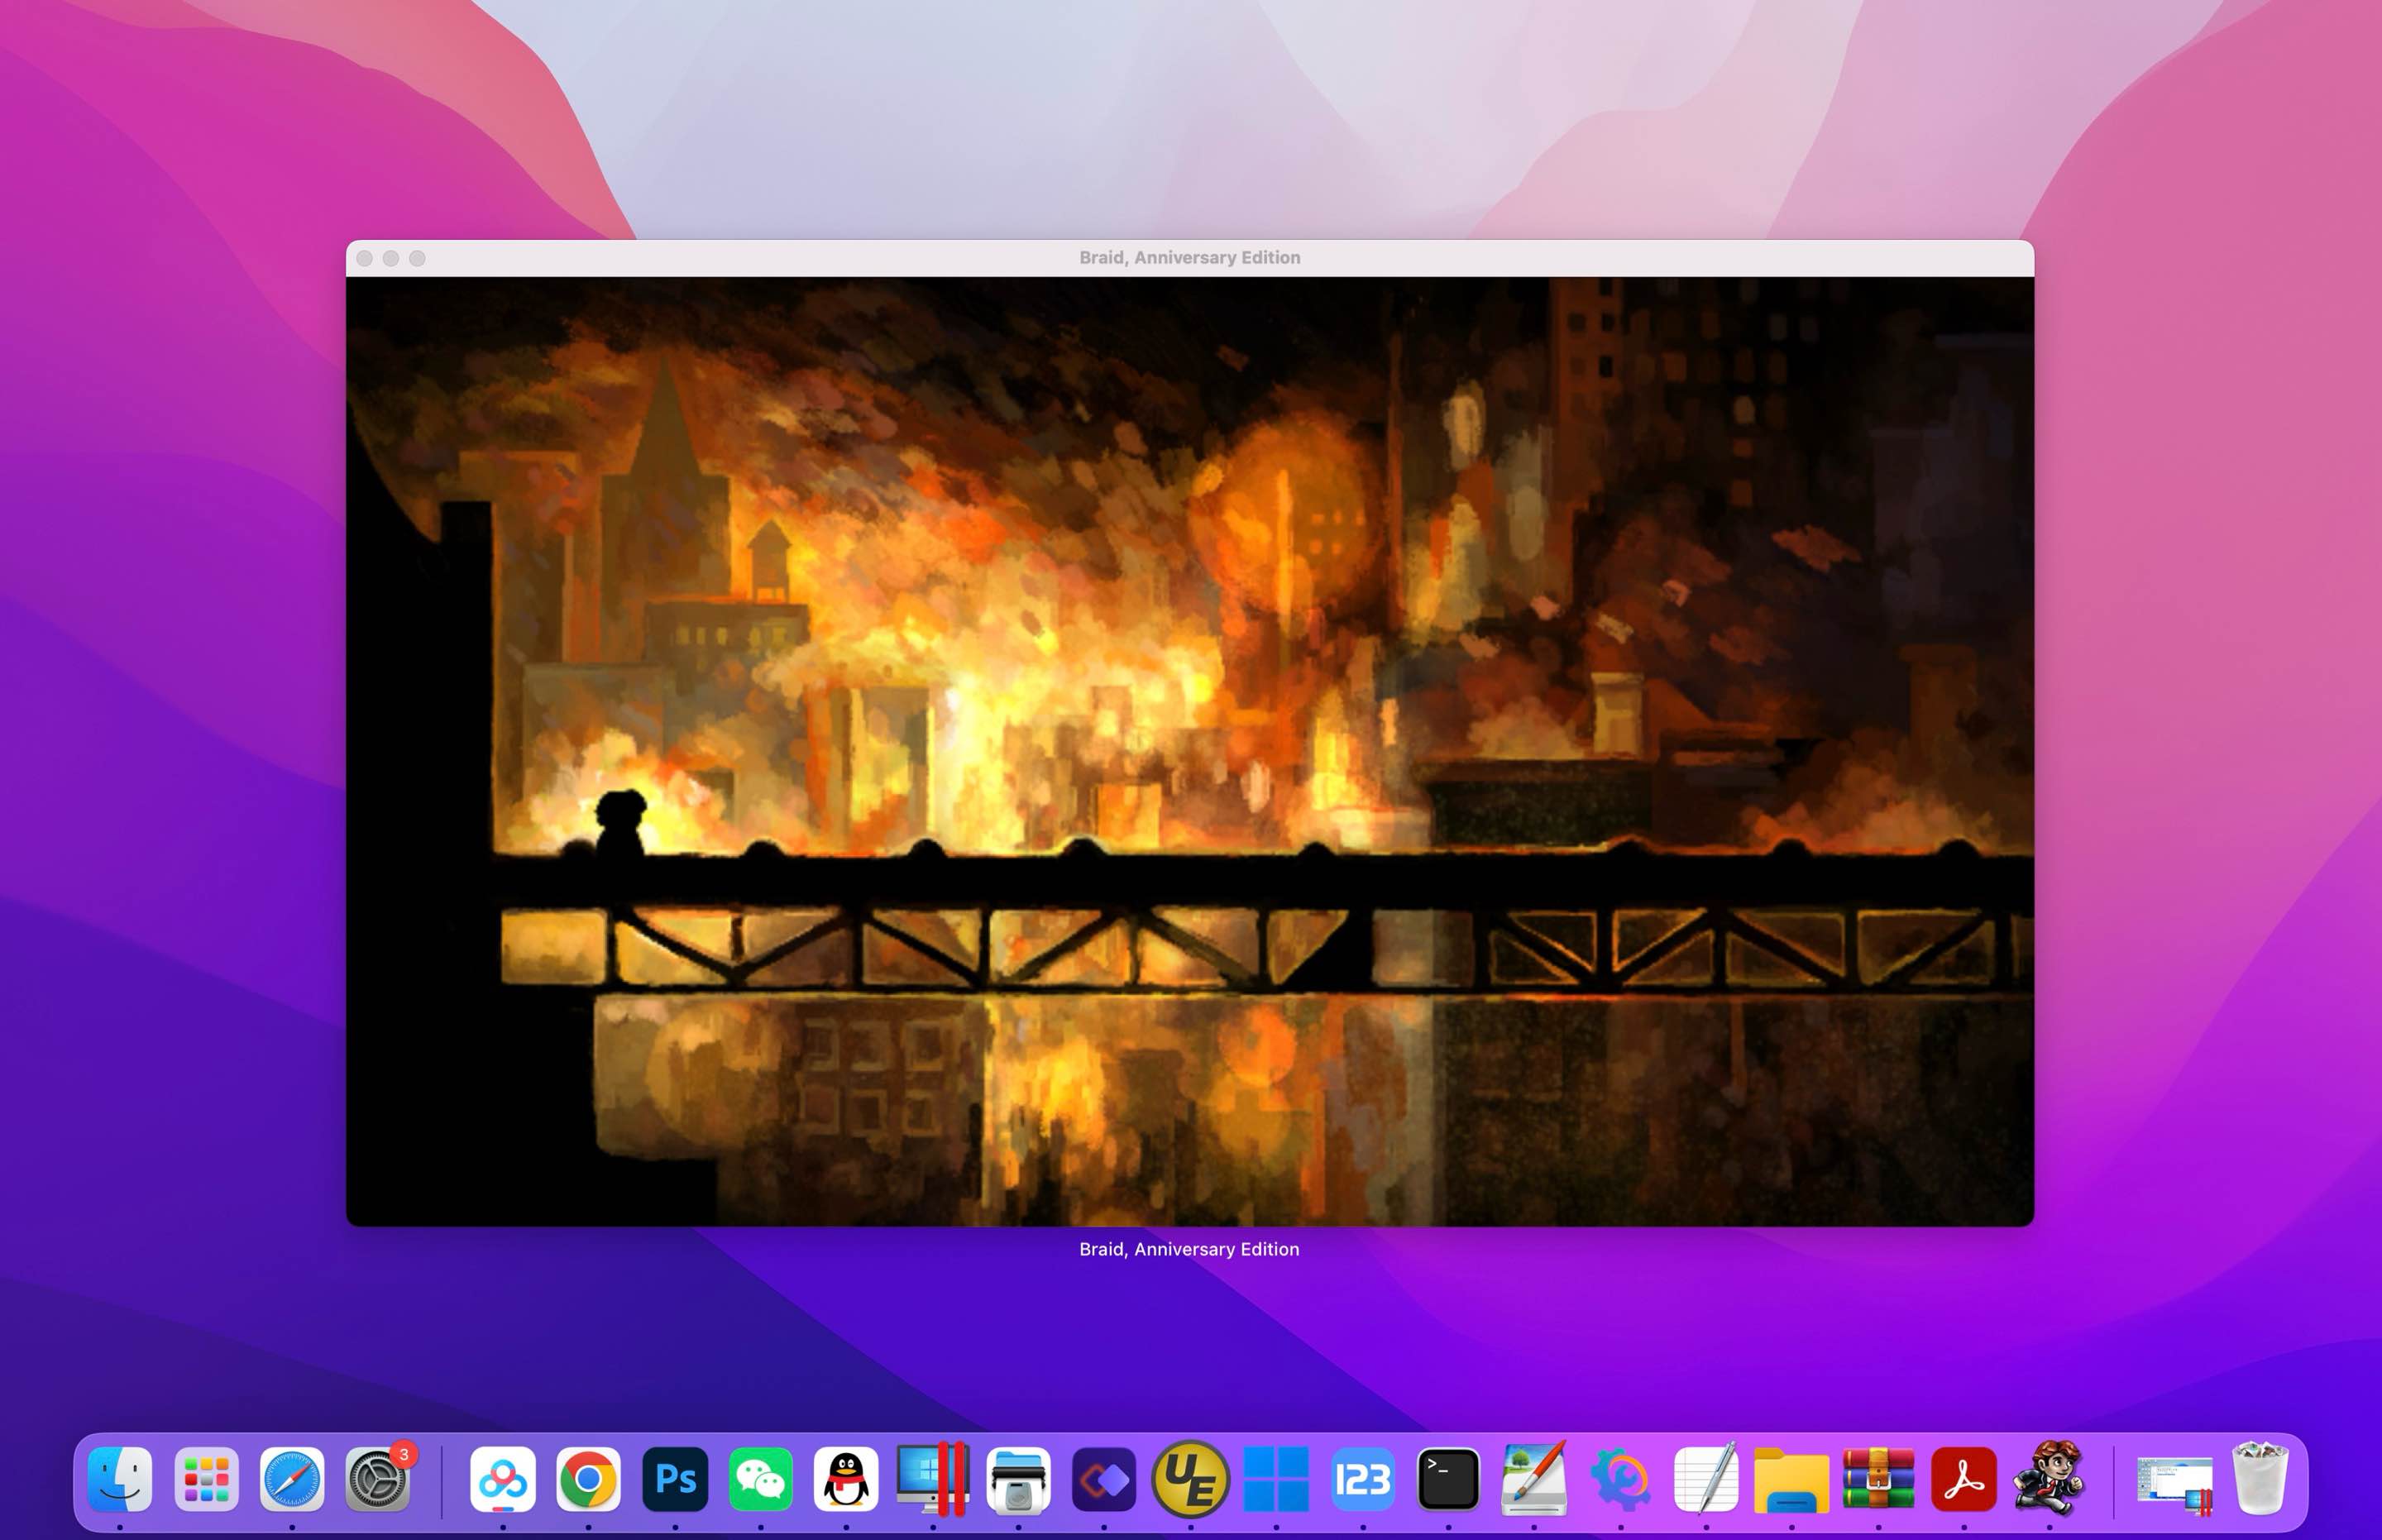The height and width of the screenshot is (1540, 2382).
Task: Open the TextEdit notepad with pen icon
Action: (1706, 1479)
